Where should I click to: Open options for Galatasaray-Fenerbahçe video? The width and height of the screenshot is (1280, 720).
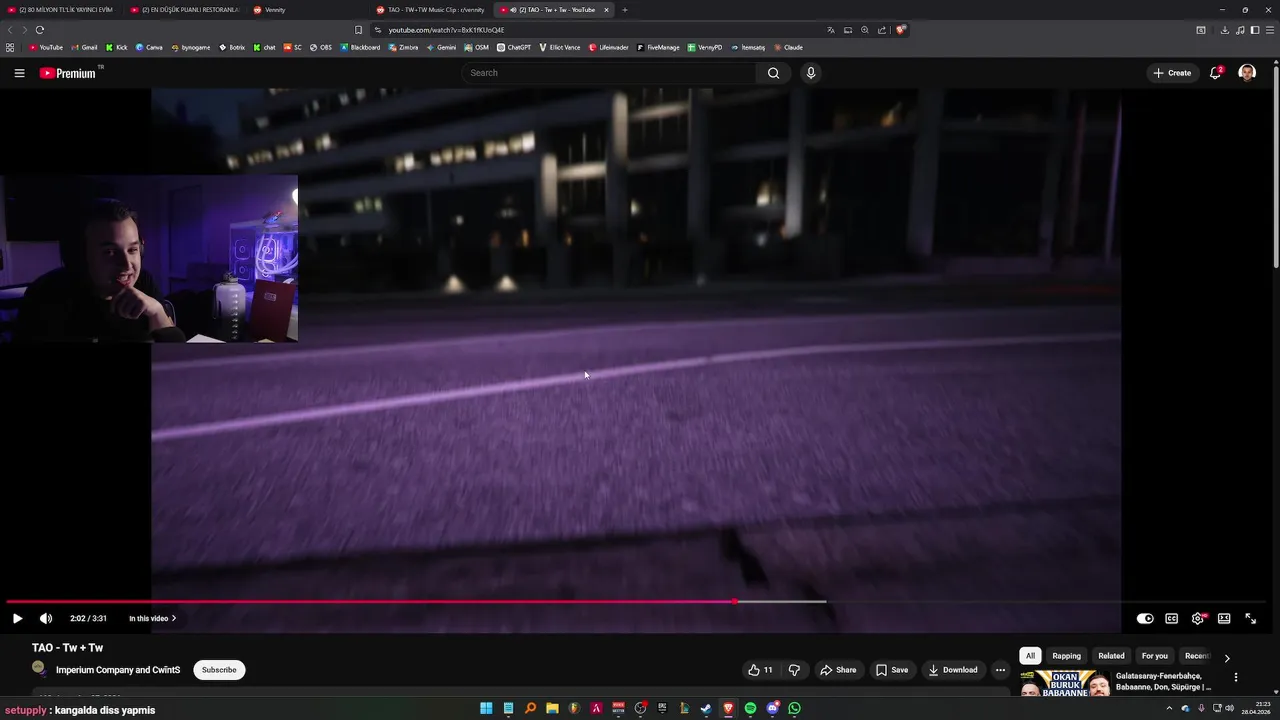point(1236,677)
